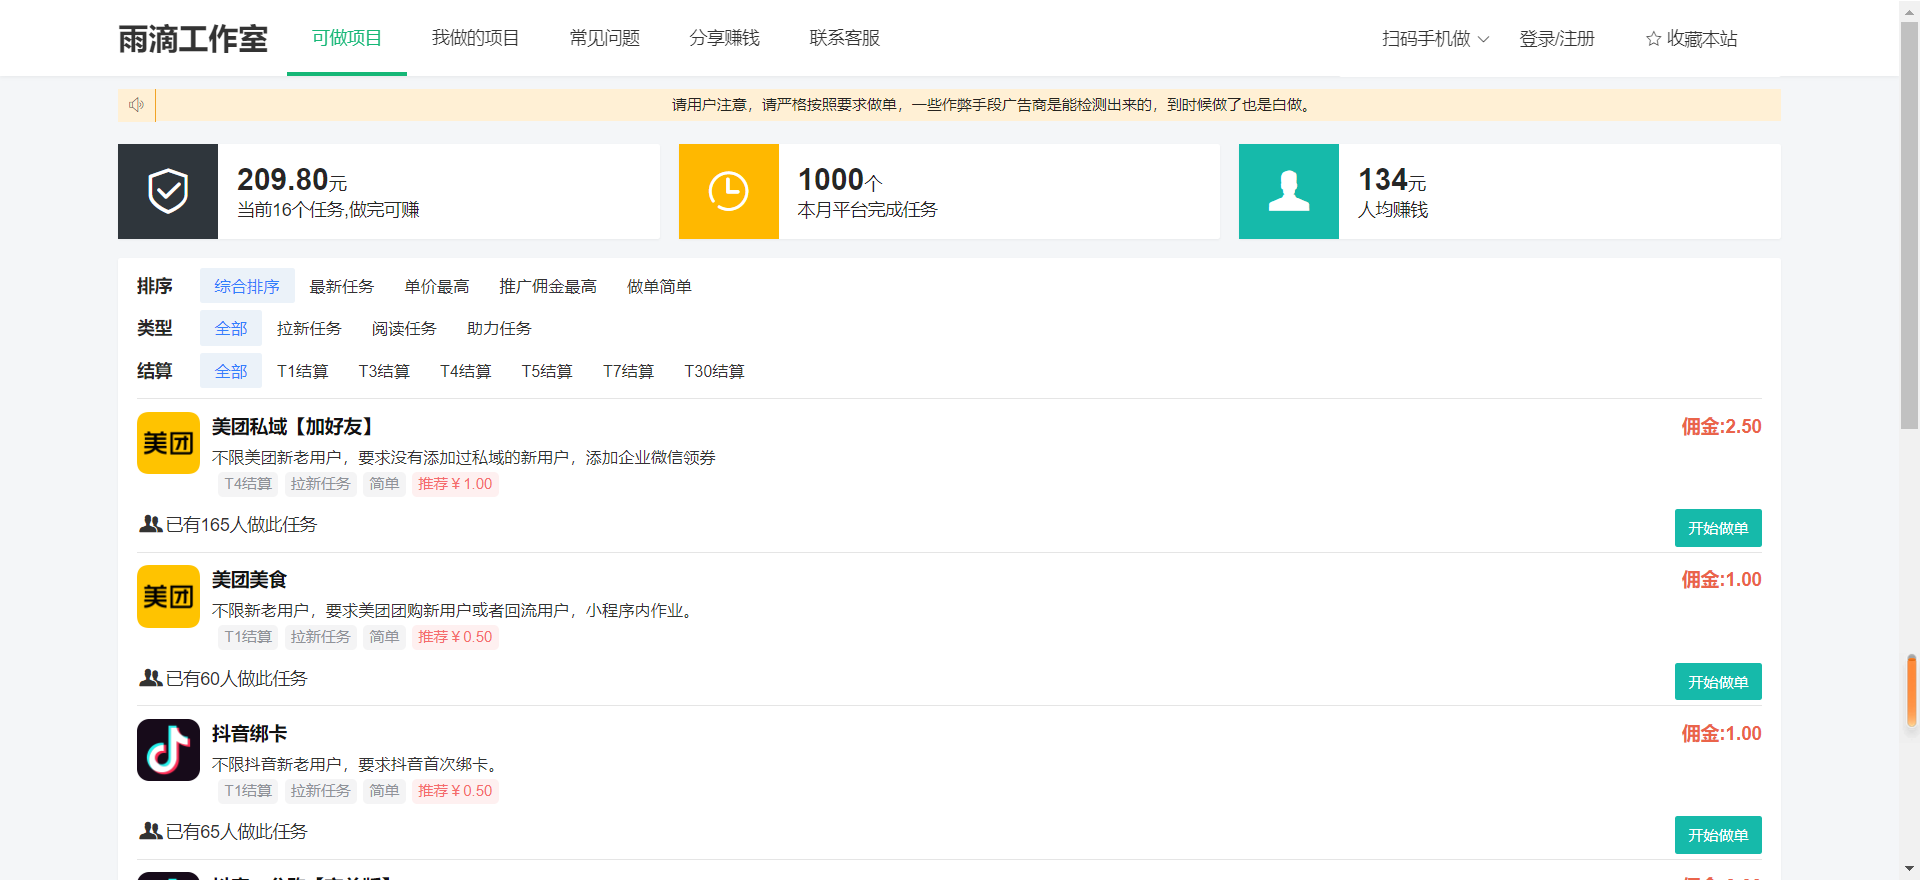The height and width of the screenshot is (880, 1920).
Task: Filter by 拉新任务 type
Action: [309, 328]
